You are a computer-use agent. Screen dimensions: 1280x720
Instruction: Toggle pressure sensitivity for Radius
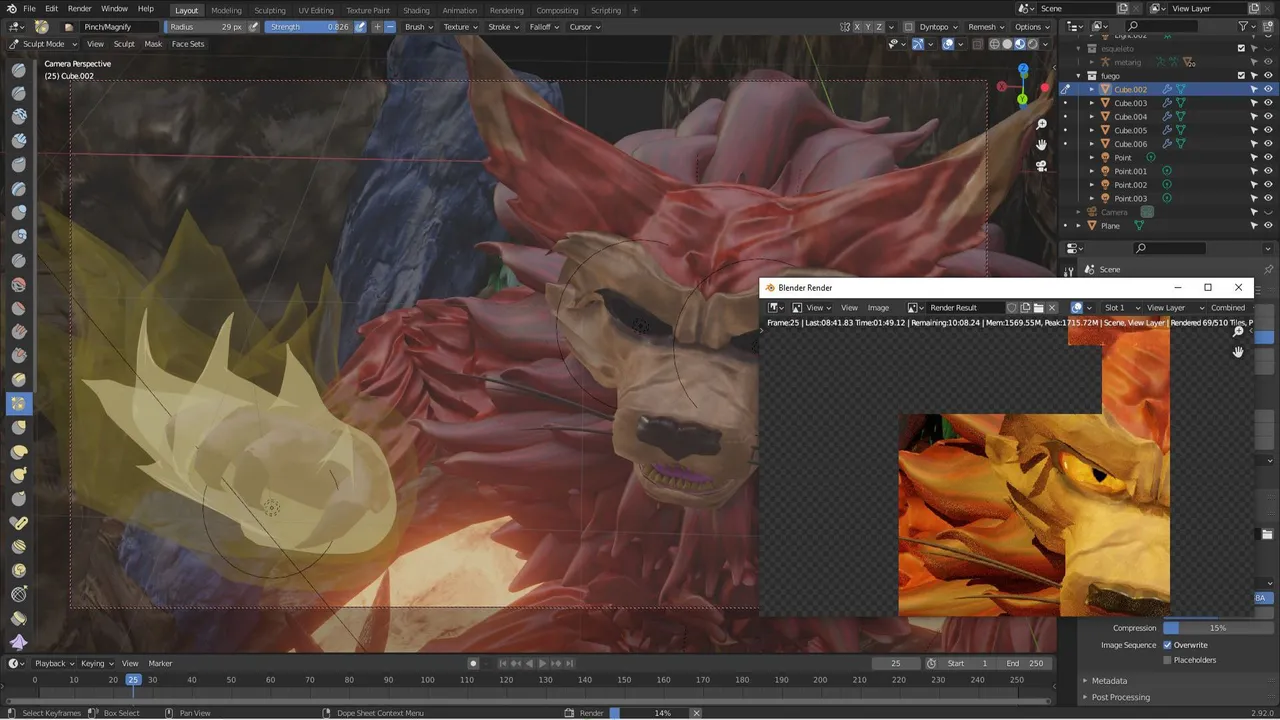254,27
